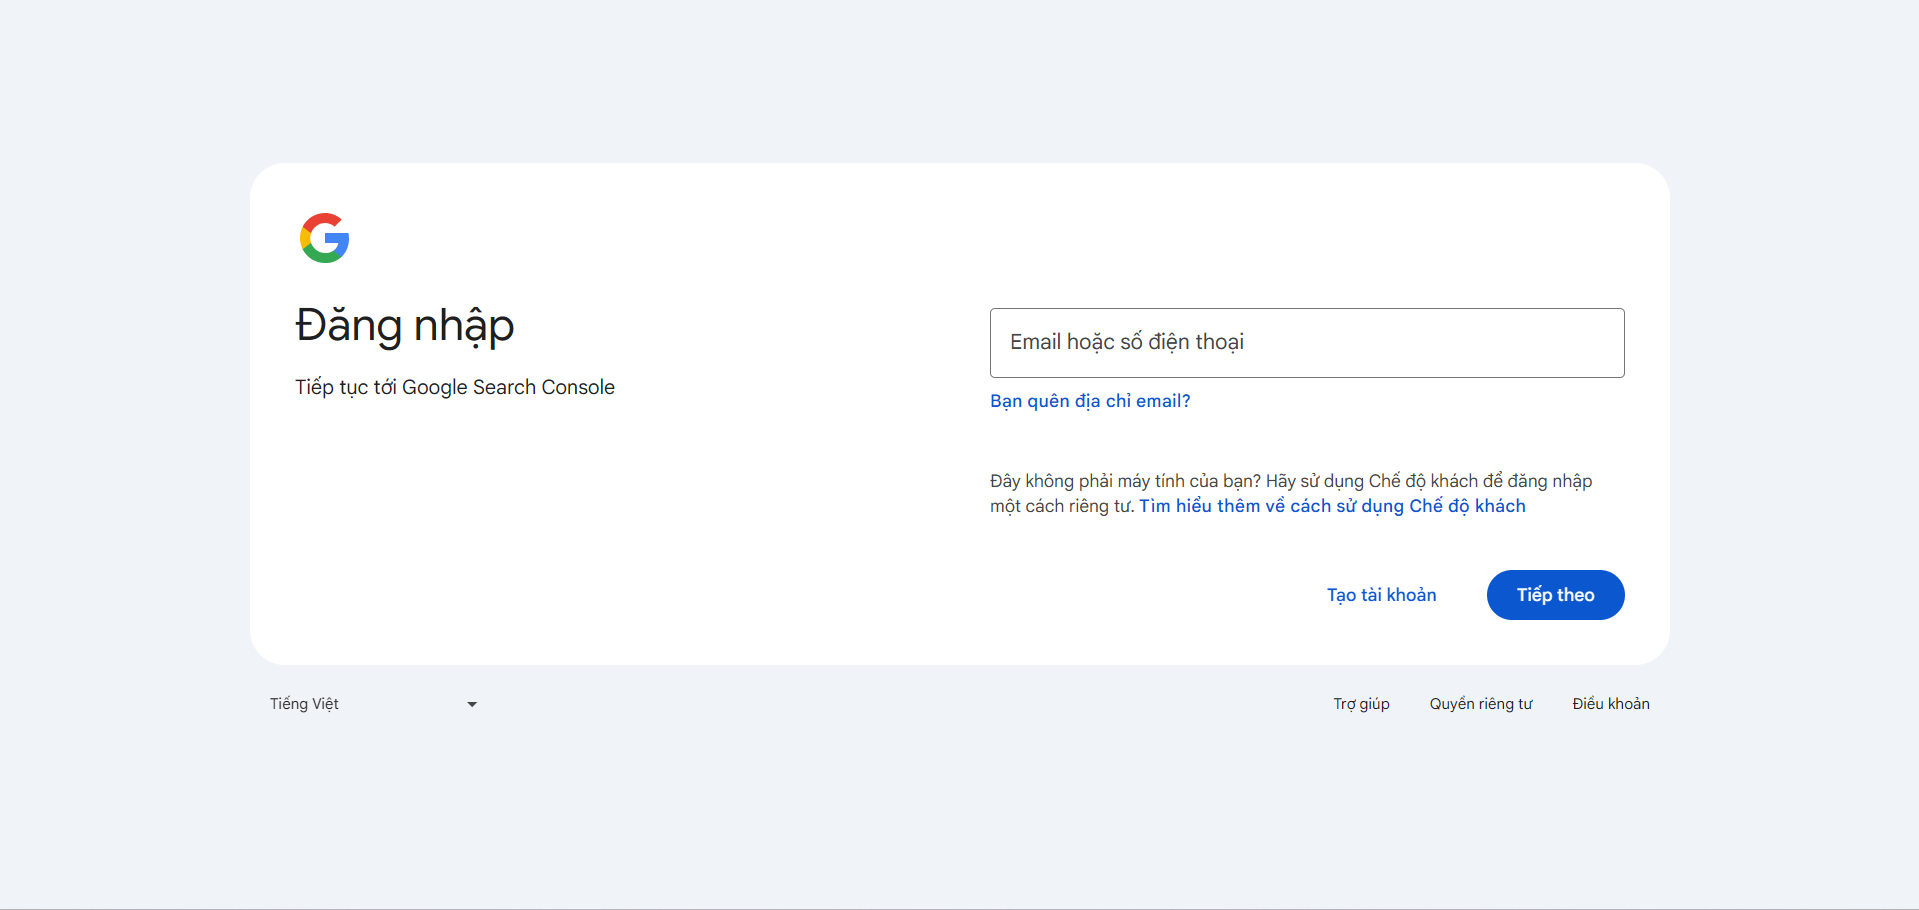Open 'Bạn quên địa chỉ email?' link
The image size is (1919, 910).
(1090, 401)
